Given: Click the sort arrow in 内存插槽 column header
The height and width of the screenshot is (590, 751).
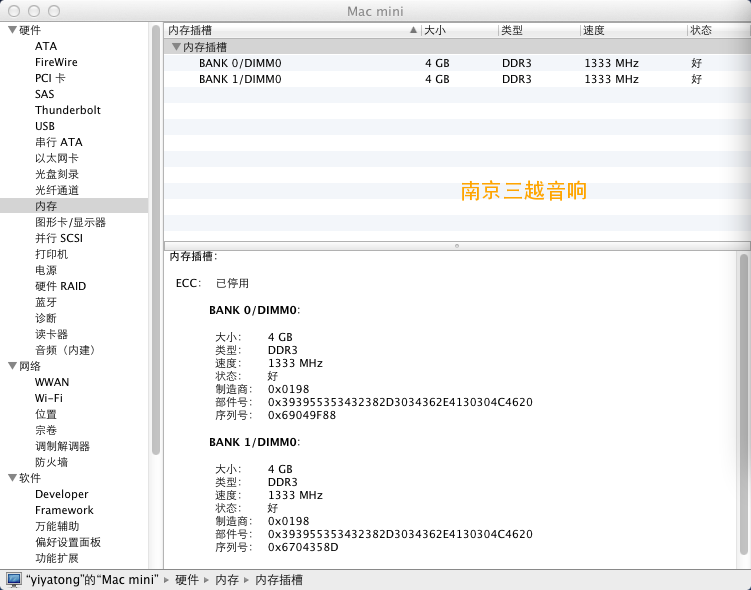Looking at the screenshot, I should pyautogui.click(x=413, y=30).
